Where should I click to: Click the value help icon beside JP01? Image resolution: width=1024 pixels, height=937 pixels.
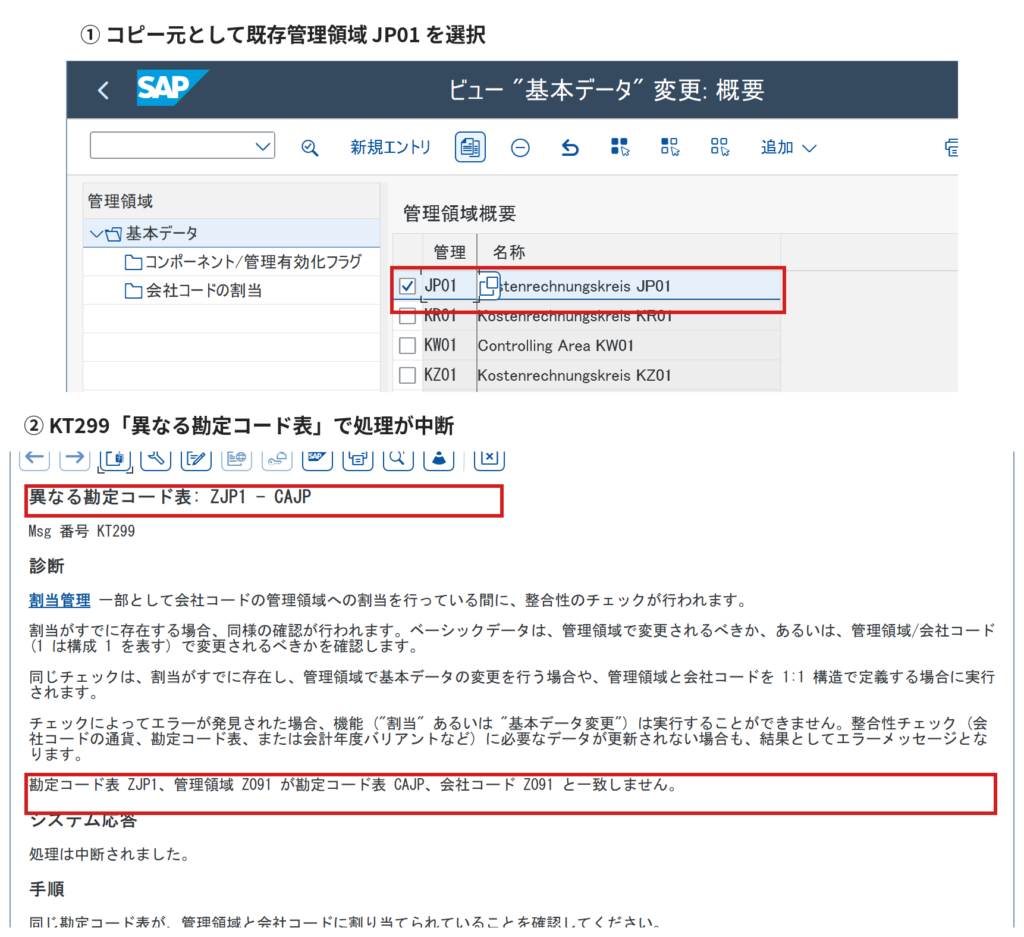(x=489, y=286)
